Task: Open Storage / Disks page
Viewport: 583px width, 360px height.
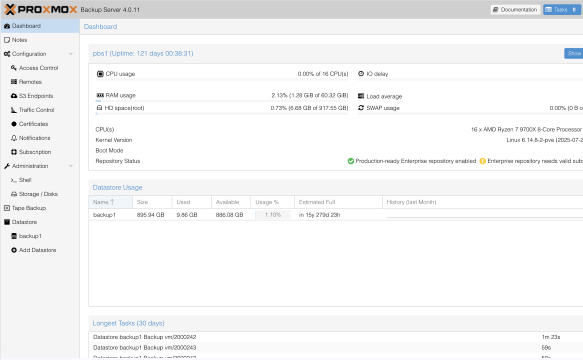Action: [x=40, y=194]
